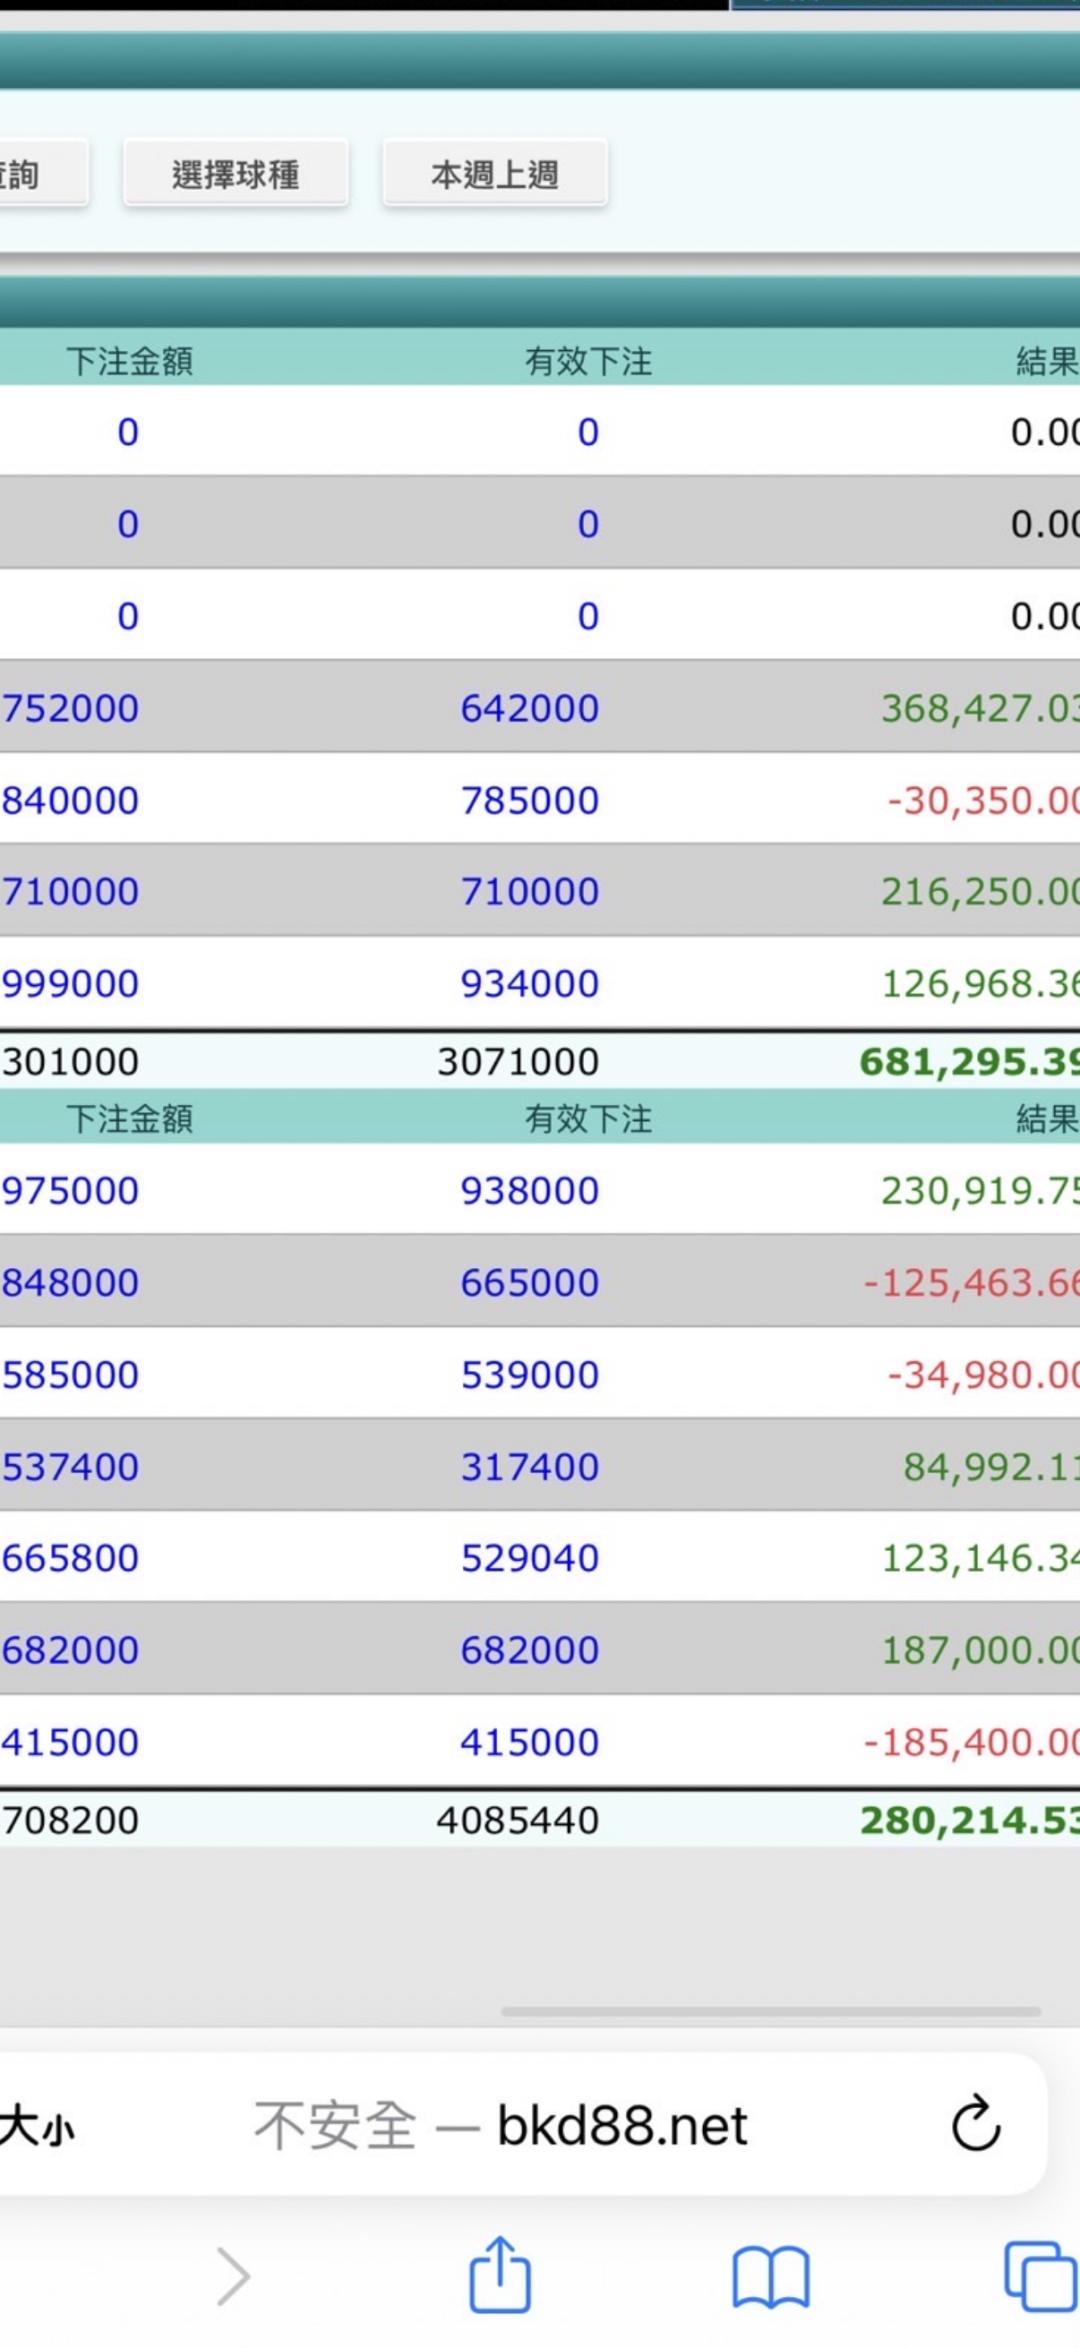The height and width of the screenshot is (2348, 1080).
Task: Click the 選擇球種 button
Action: pos(236,174)
